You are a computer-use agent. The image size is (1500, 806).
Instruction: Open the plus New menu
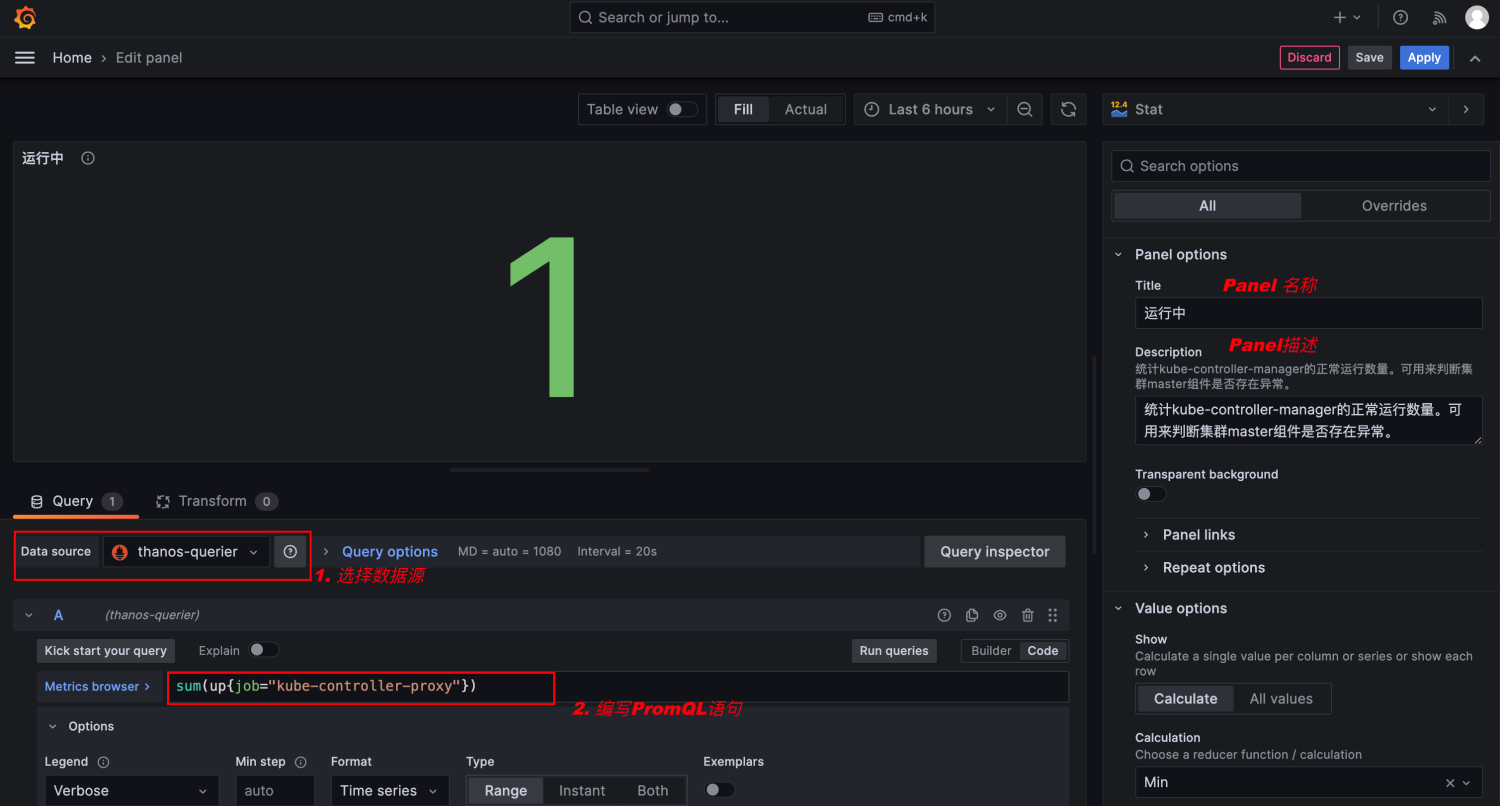(1347, 18)
